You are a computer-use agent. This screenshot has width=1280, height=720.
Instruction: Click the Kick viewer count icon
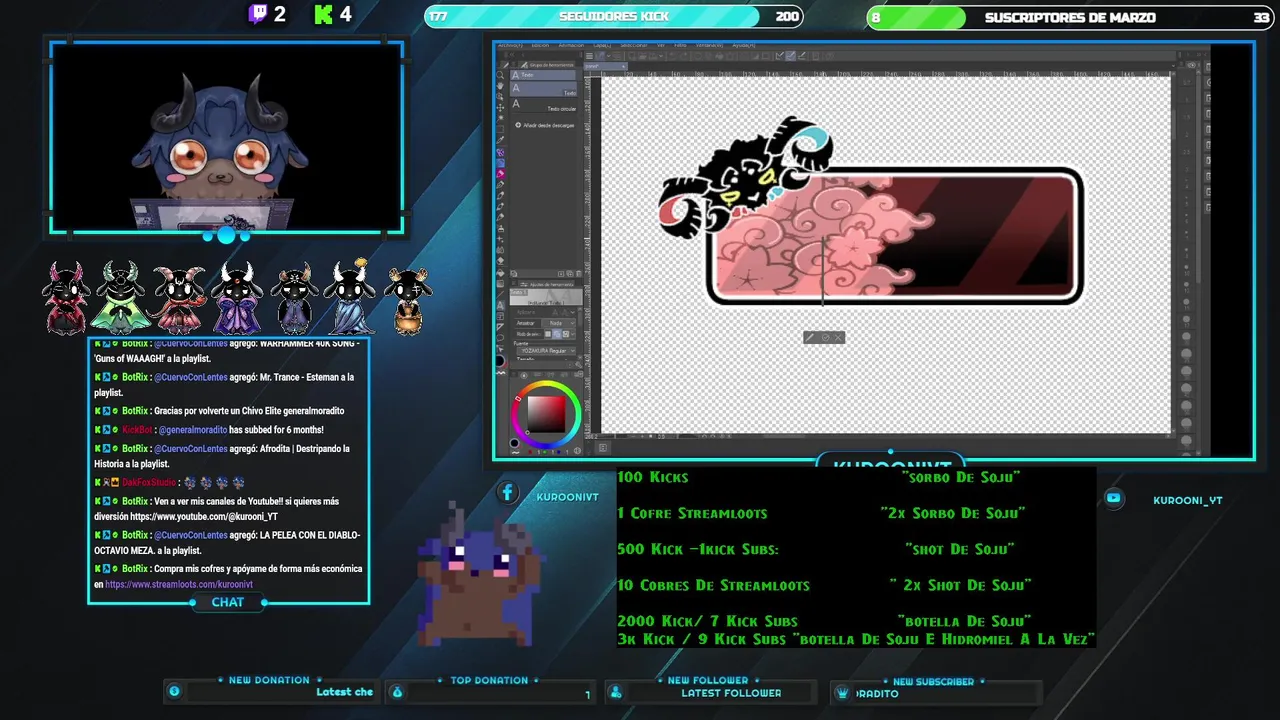click(x=323, y=14)
